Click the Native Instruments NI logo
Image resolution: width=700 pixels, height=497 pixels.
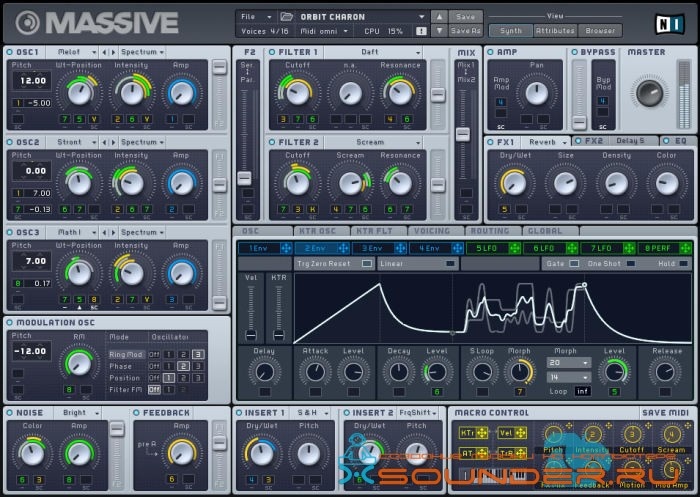(x=669, y=24)
